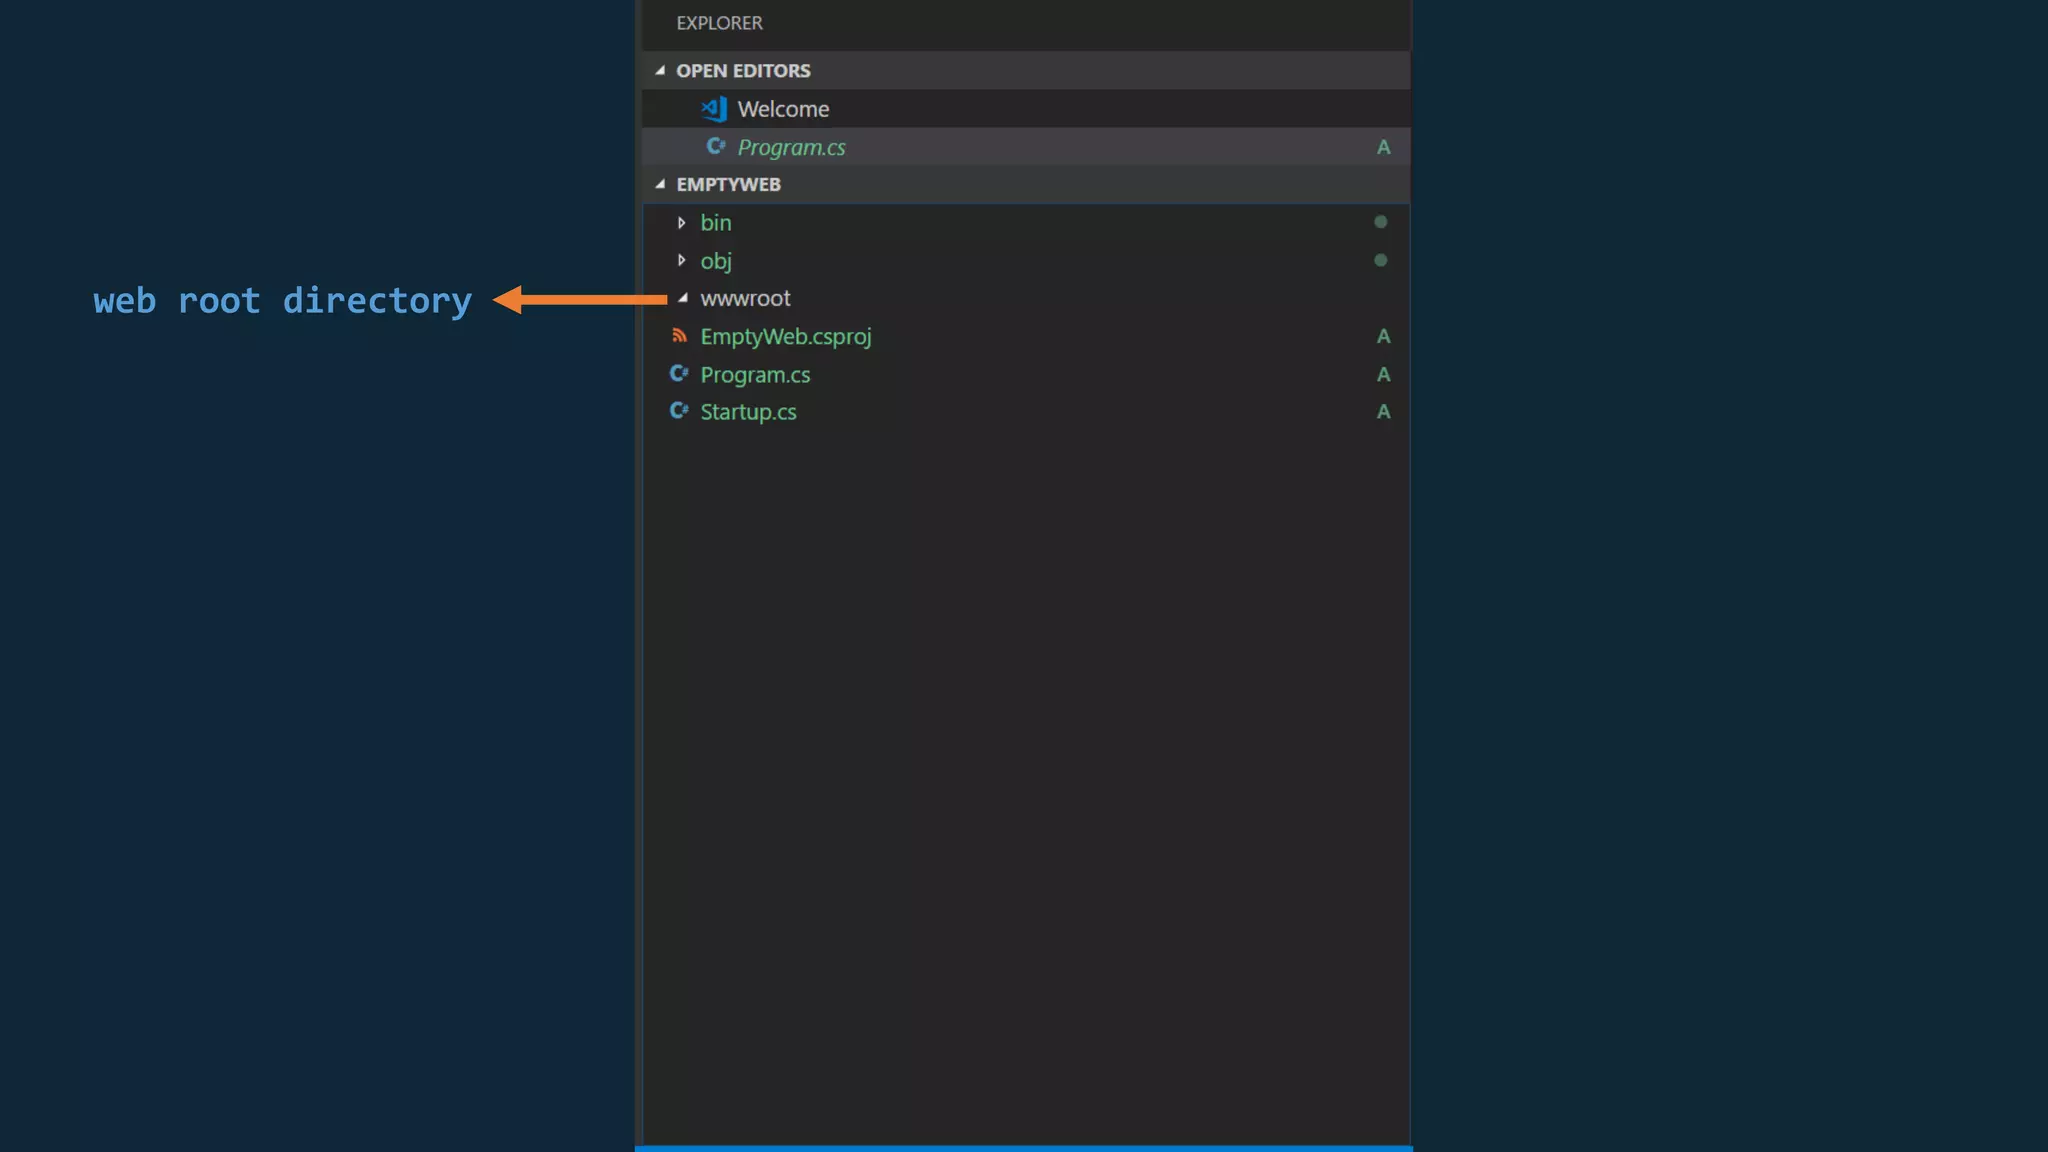The image size is (2048, 1152).
Task: Expand the bin folder arrow
Action: (682, 223)
